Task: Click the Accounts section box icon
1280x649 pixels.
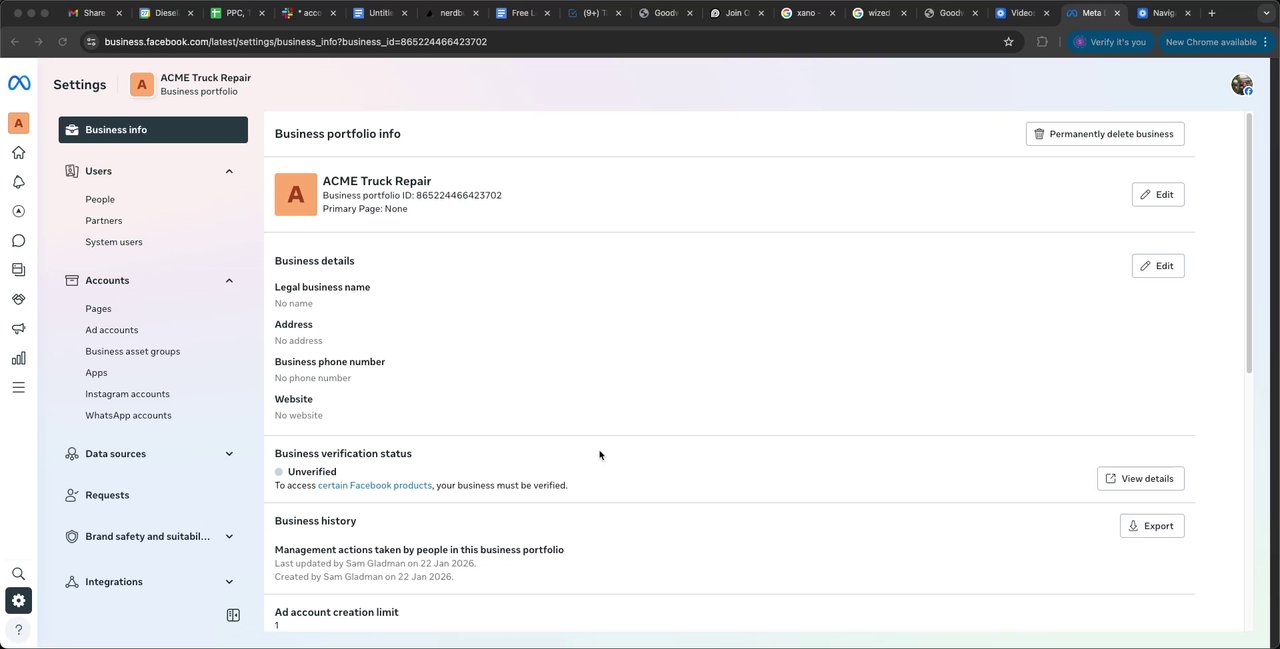Action: click(72, 281)
